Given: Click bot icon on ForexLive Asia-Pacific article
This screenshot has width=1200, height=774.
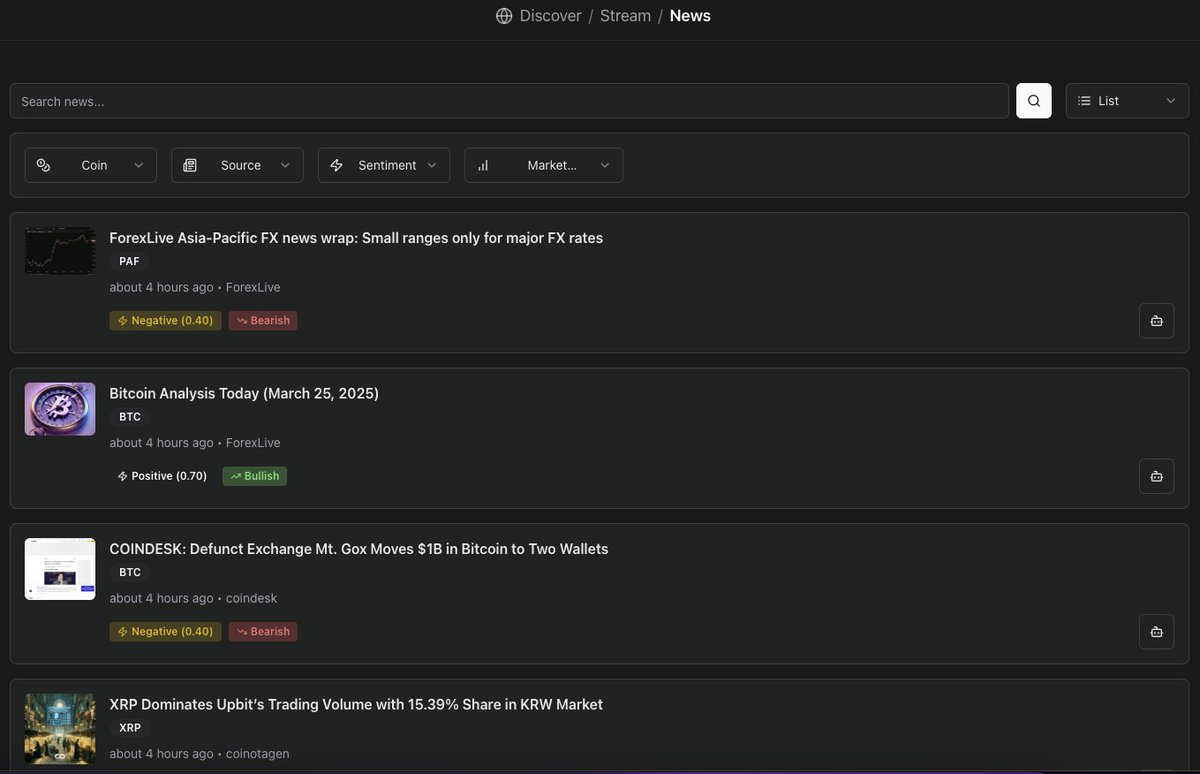Looking at the screenshot, I should coord(1157,321).
